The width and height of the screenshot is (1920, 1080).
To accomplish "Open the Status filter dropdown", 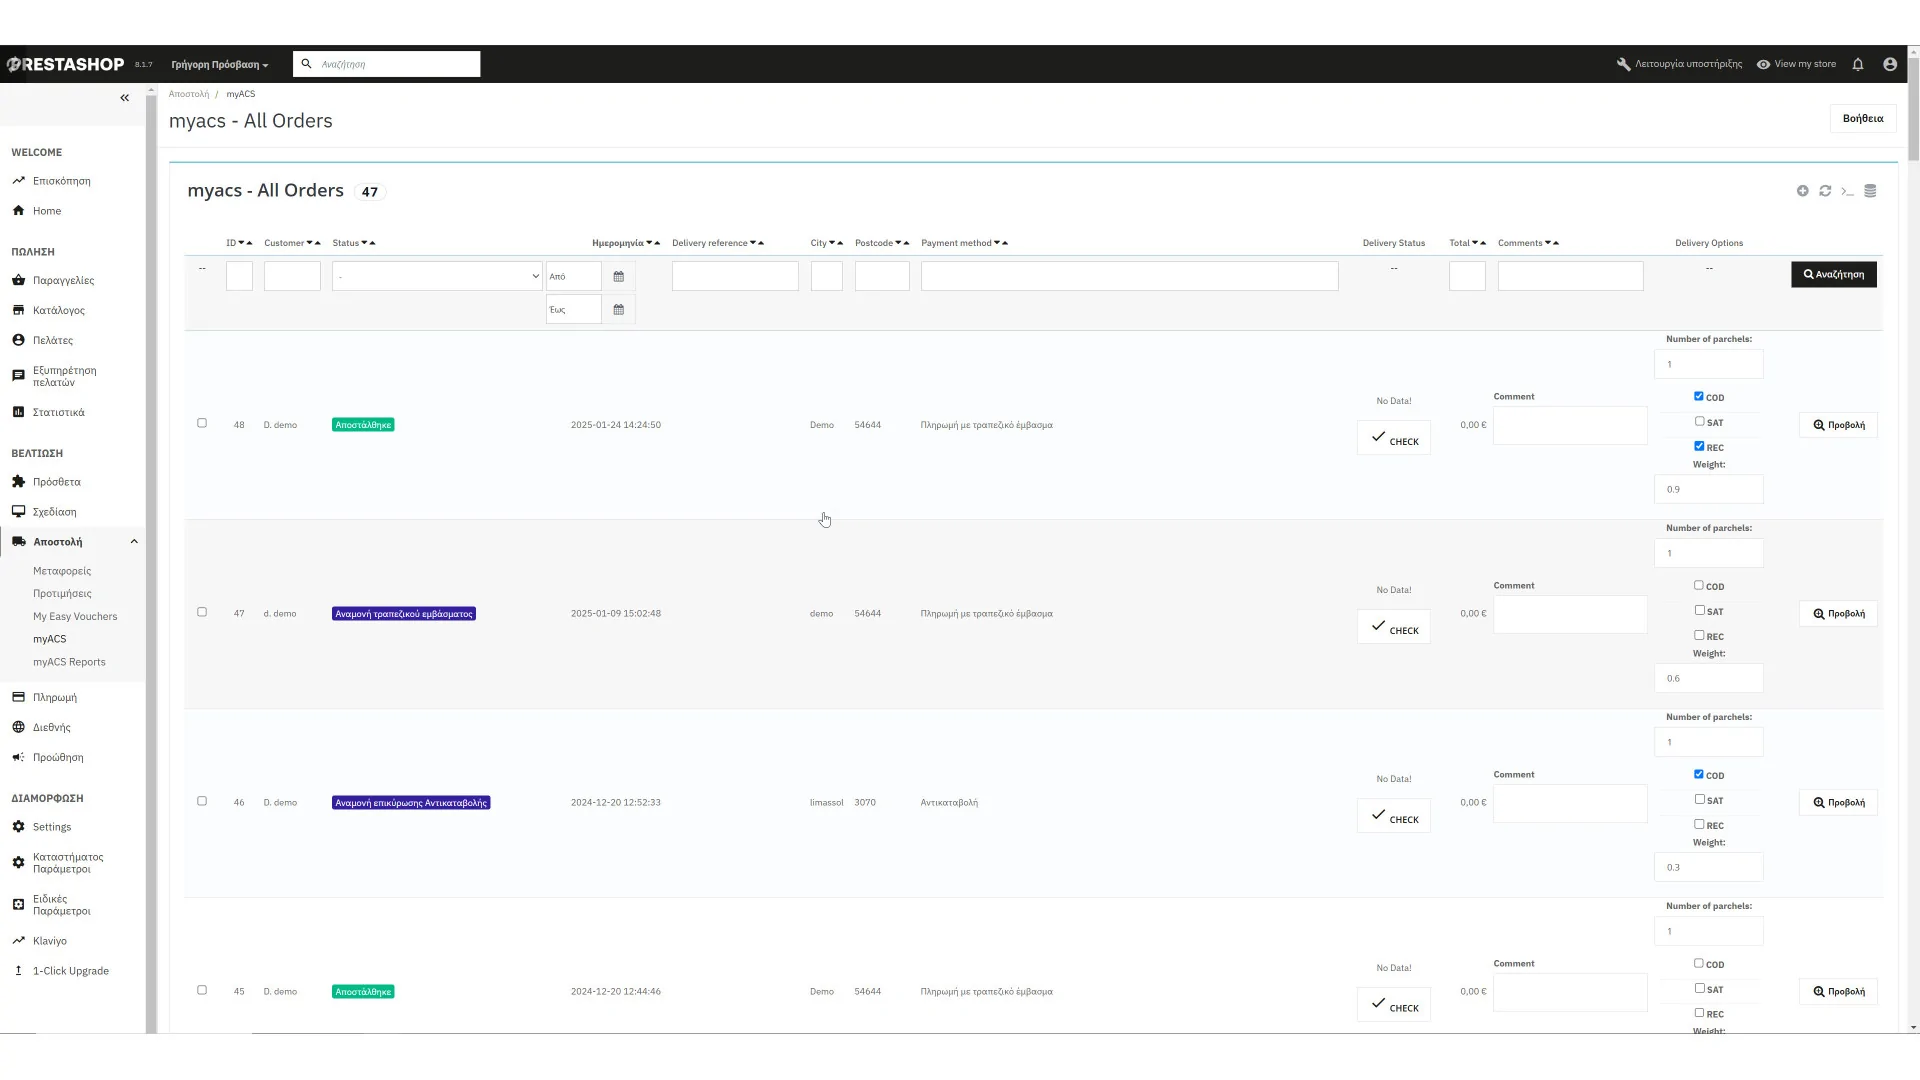I will point(437,276).
